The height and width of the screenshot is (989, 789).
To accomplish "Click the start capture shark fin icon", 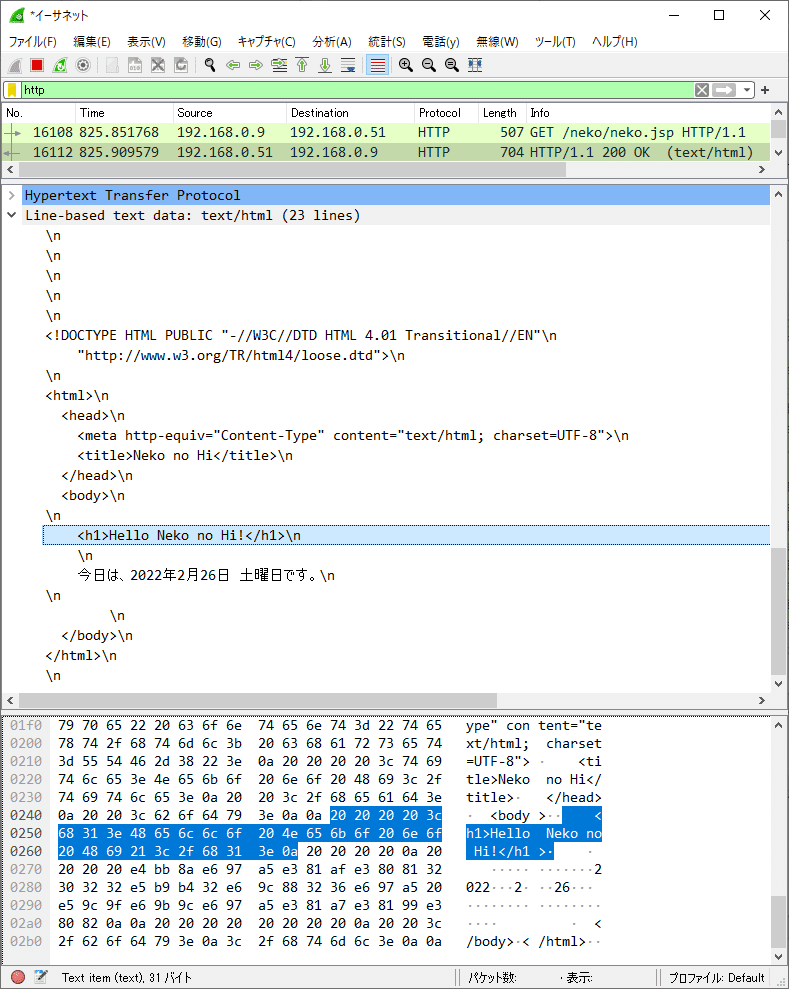I will pos(15,65).
